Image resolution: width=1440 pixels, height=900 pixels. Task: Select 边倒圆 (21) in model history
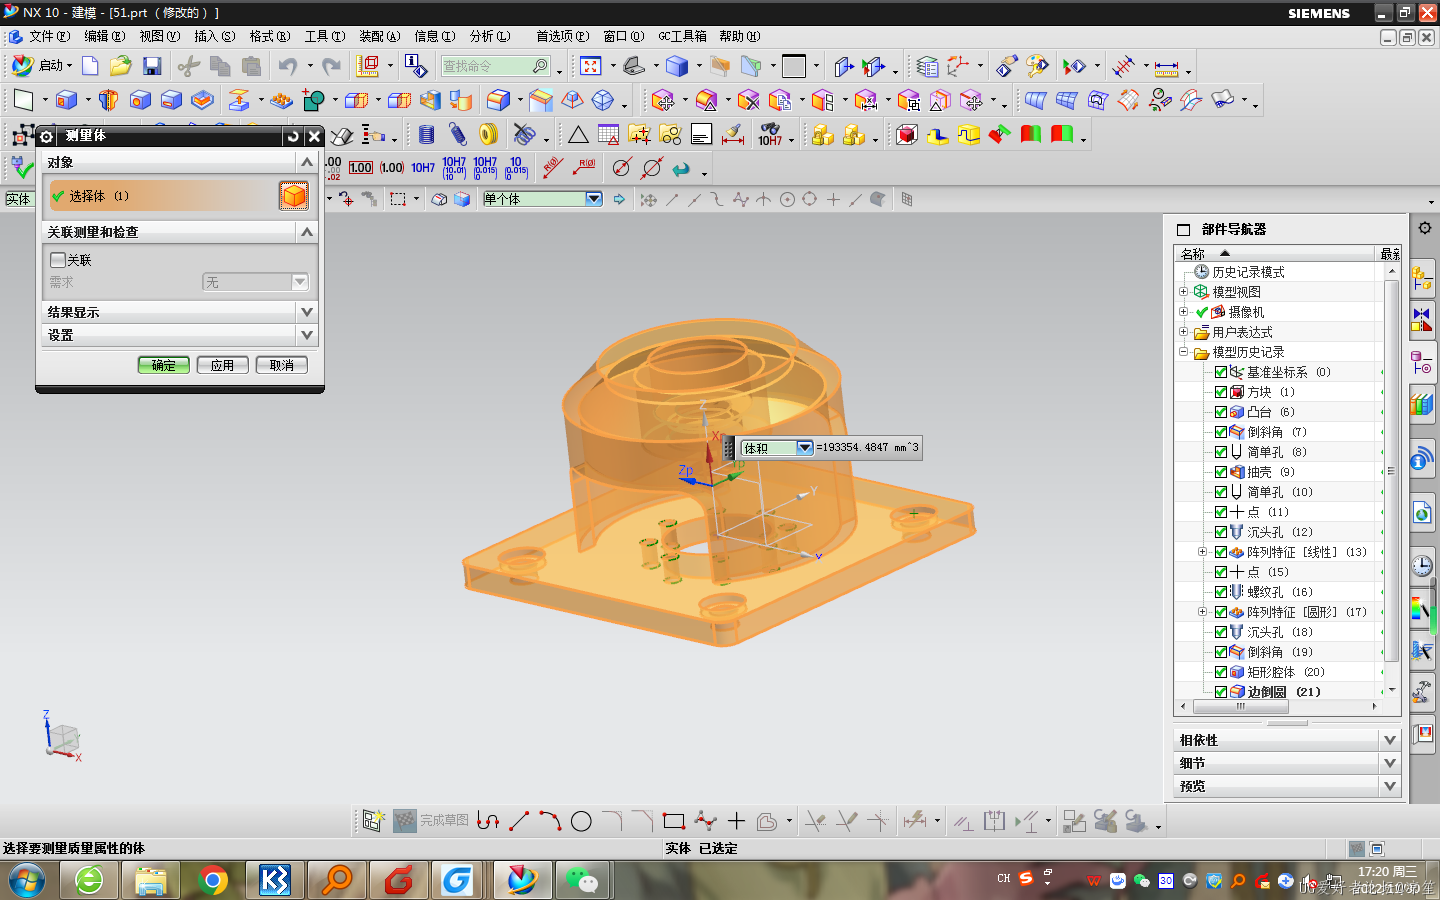pos(1283,692)
